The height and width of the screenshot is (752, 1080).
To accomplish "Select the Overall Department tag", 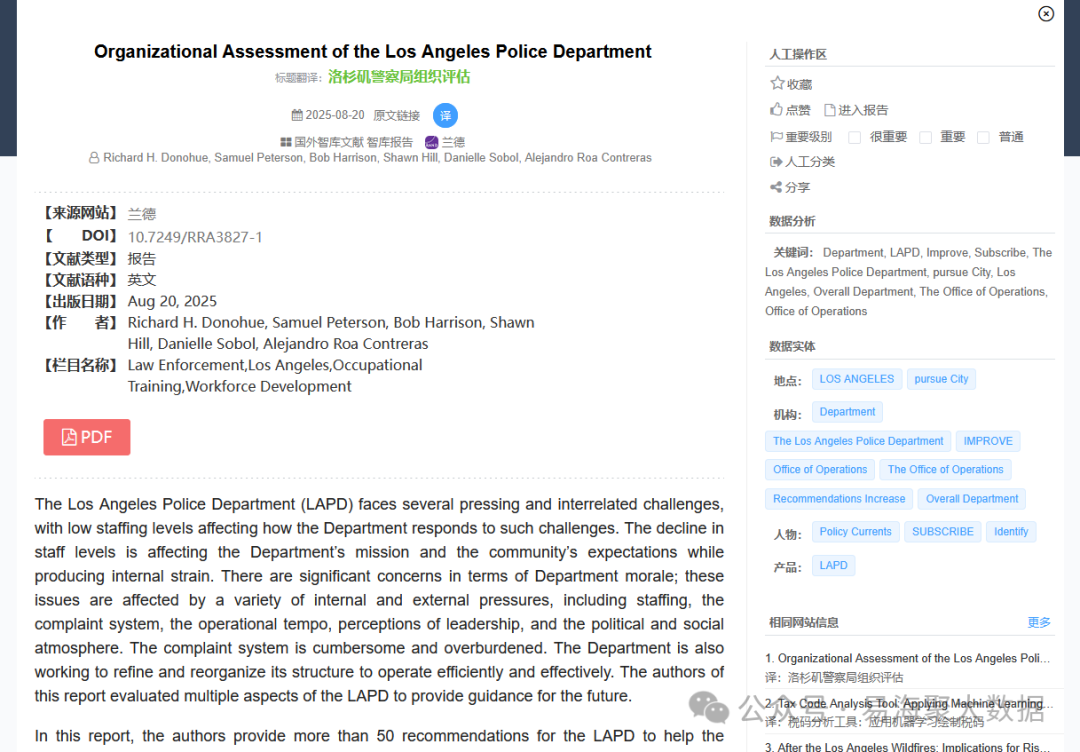I will click(972, 499).
